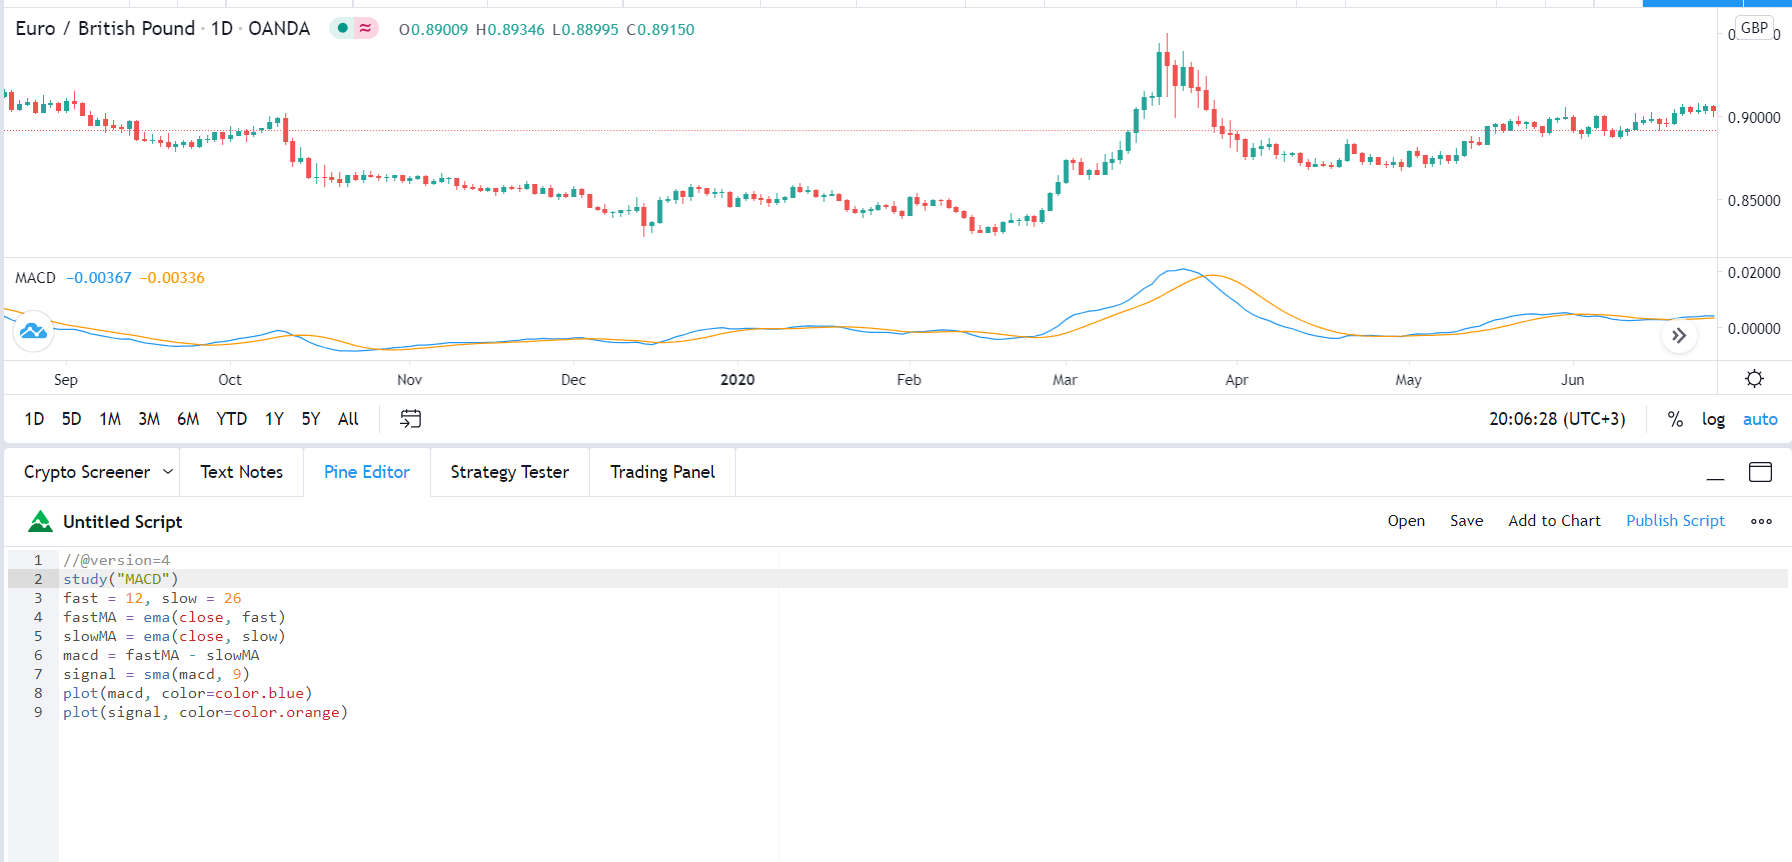The width and height of the screenshot is (1792, 862).
Task: Click the cloud snapshot logo on MACD pane
Action: coord(33,331)
